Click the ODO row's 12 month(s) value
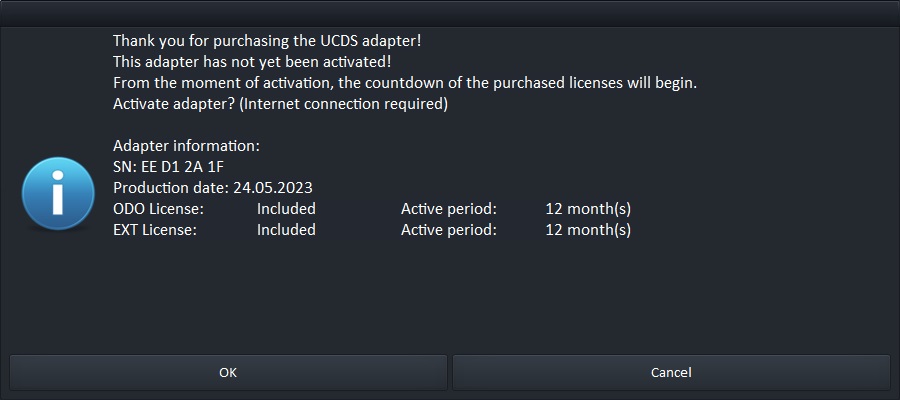 [x=588, y=209]
